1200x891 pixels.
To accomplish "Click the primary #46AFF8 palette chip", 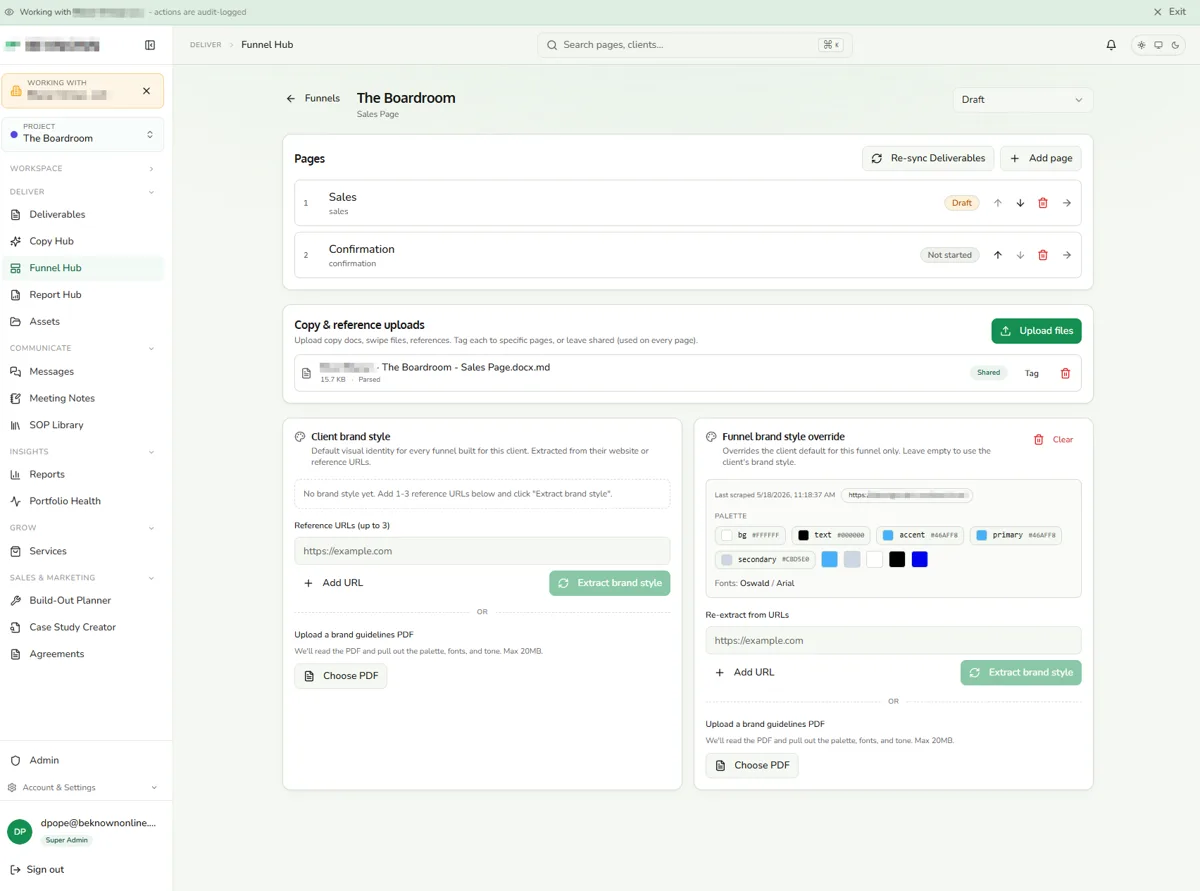I will coord(1015,535).
